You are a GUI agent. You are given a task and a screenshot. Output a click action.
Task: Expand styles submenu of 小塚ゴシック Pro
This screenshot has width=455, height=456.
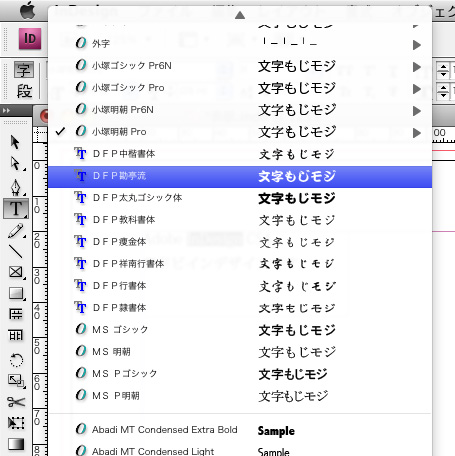(417, 89)
